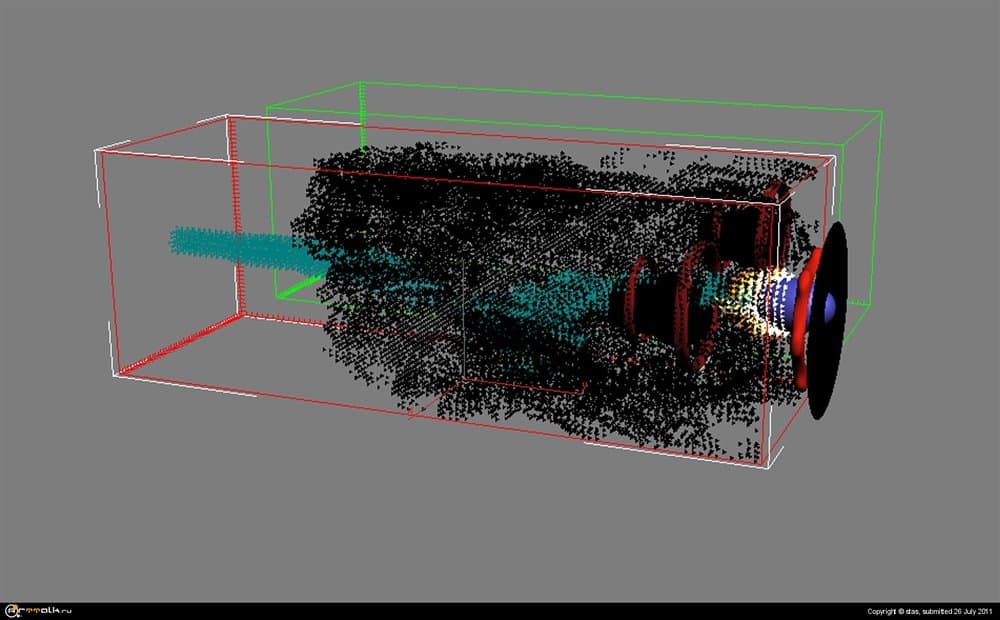
Task: Click the copyright text in the footer bar
Action: 929,610
